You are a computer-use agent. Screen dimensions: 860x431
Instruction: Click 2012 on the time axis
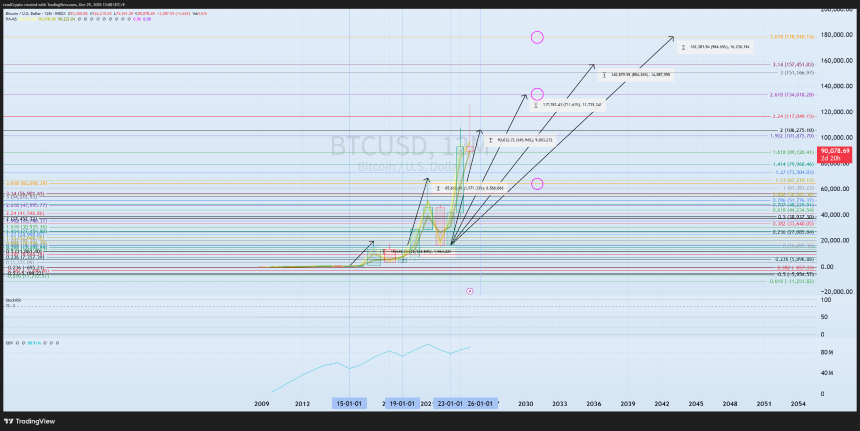(x=302, y=404)
